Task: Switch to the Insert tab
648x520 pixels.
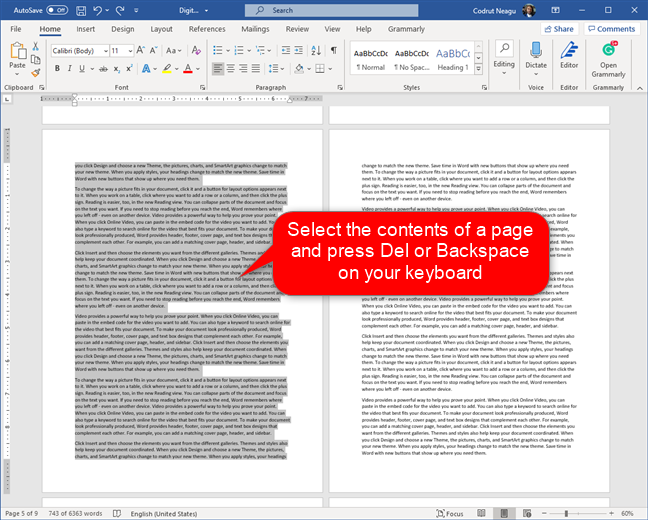Action: [83, 29]
